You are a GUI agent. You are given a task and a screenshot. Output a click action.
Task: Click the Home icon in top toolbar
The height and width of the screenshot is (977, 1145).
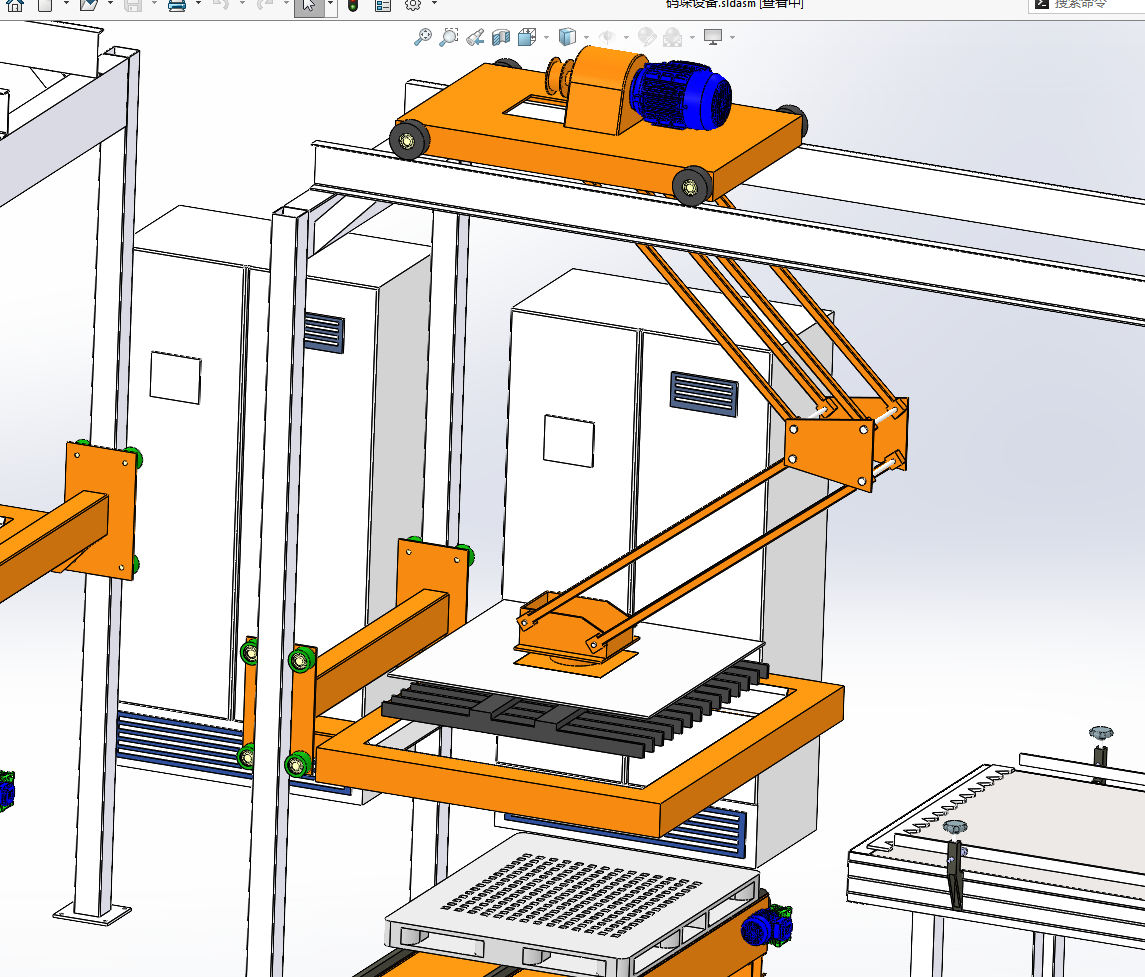coord(15,4)
